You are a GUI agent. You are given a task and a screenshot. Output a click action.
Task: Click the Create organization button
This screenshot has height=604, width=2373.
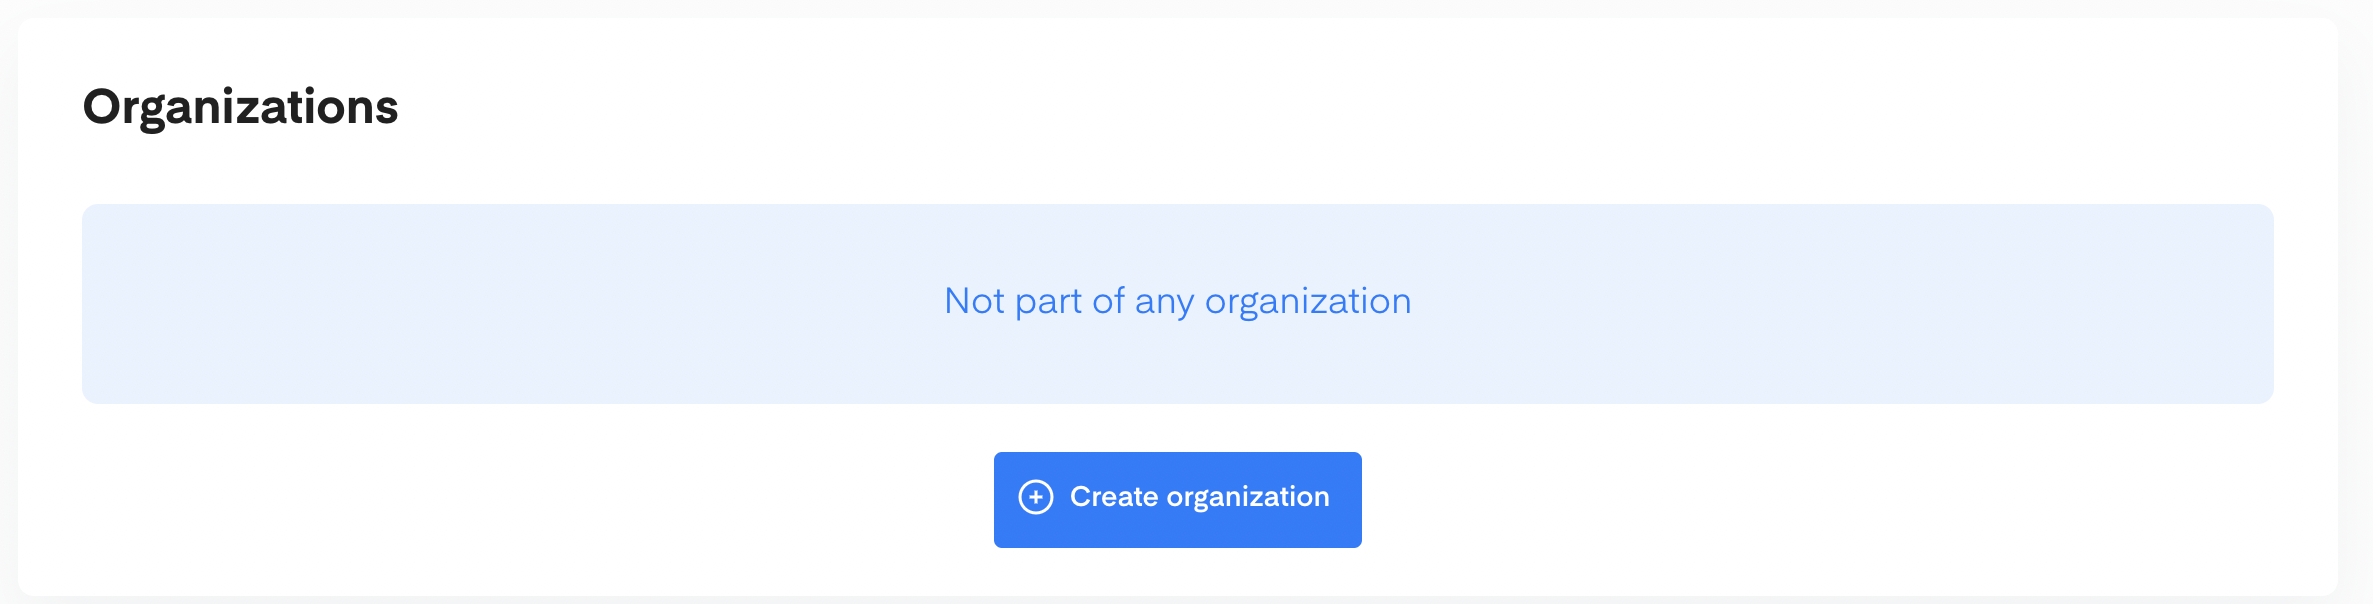tap(1177, 499)
